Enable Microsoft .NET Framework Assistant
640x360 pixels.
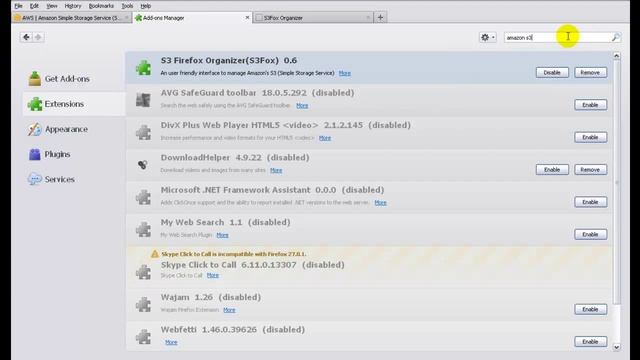point(590,202)
